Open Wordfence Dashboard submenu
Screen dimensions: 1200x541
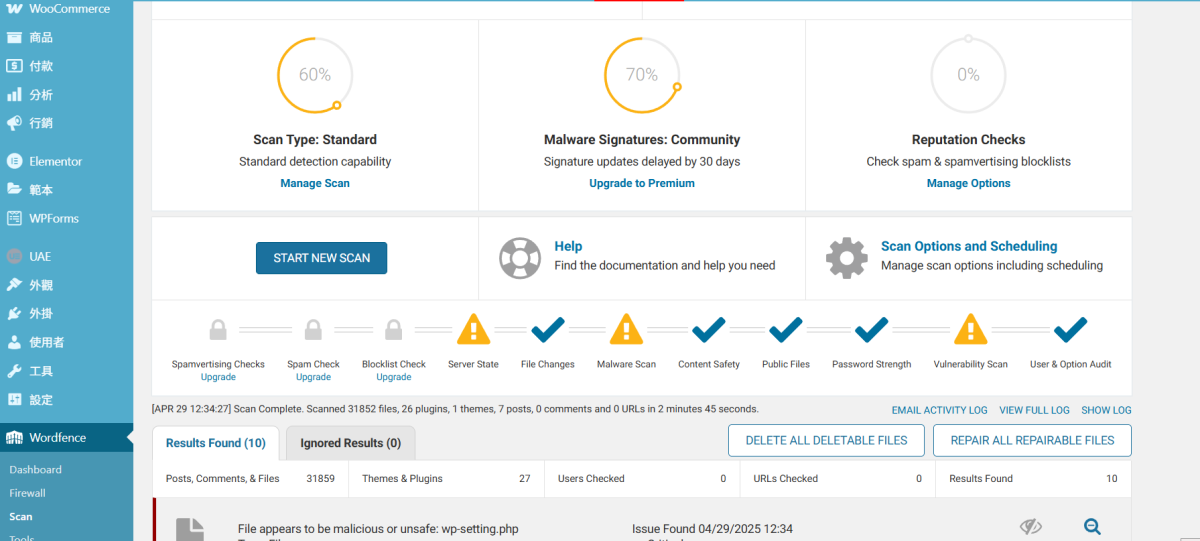36,469
